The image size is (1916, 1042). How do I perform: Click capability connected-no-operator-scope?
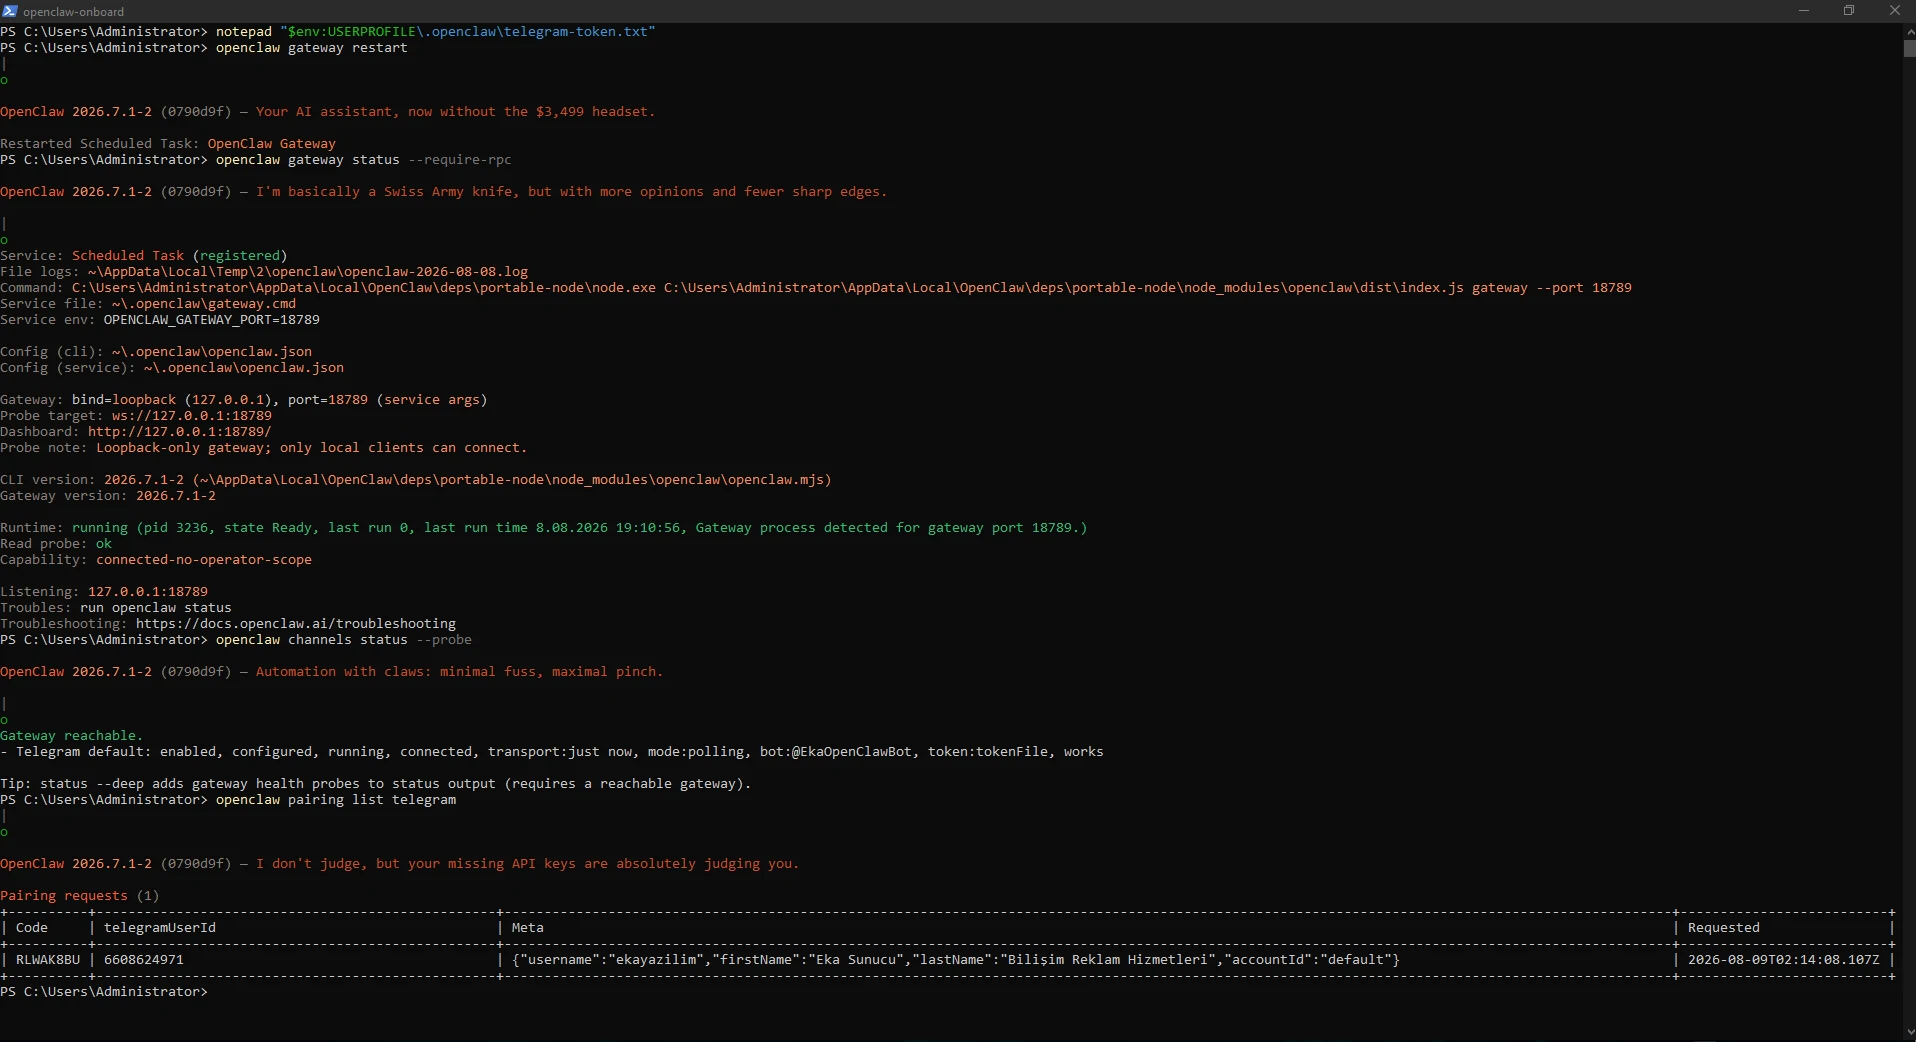pos(204,560)
